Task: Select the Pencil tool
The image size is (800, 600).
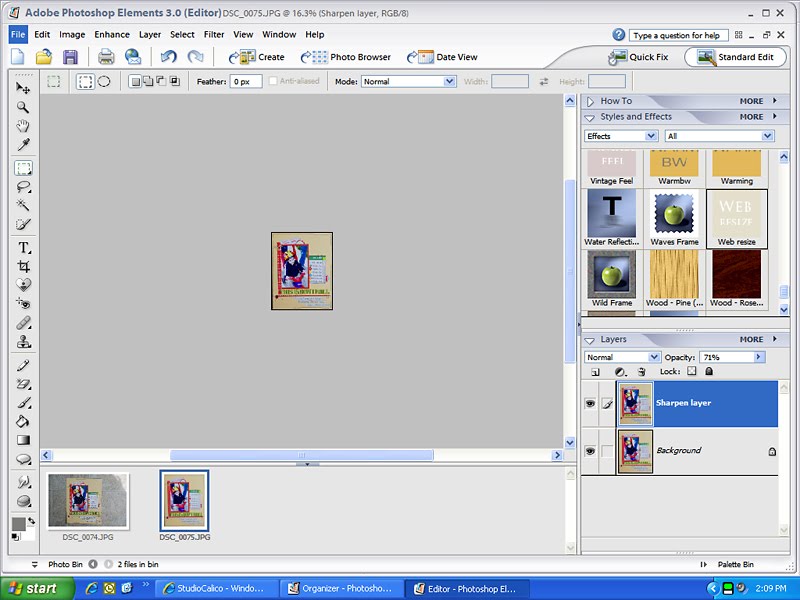Action: tap(23, 365)
